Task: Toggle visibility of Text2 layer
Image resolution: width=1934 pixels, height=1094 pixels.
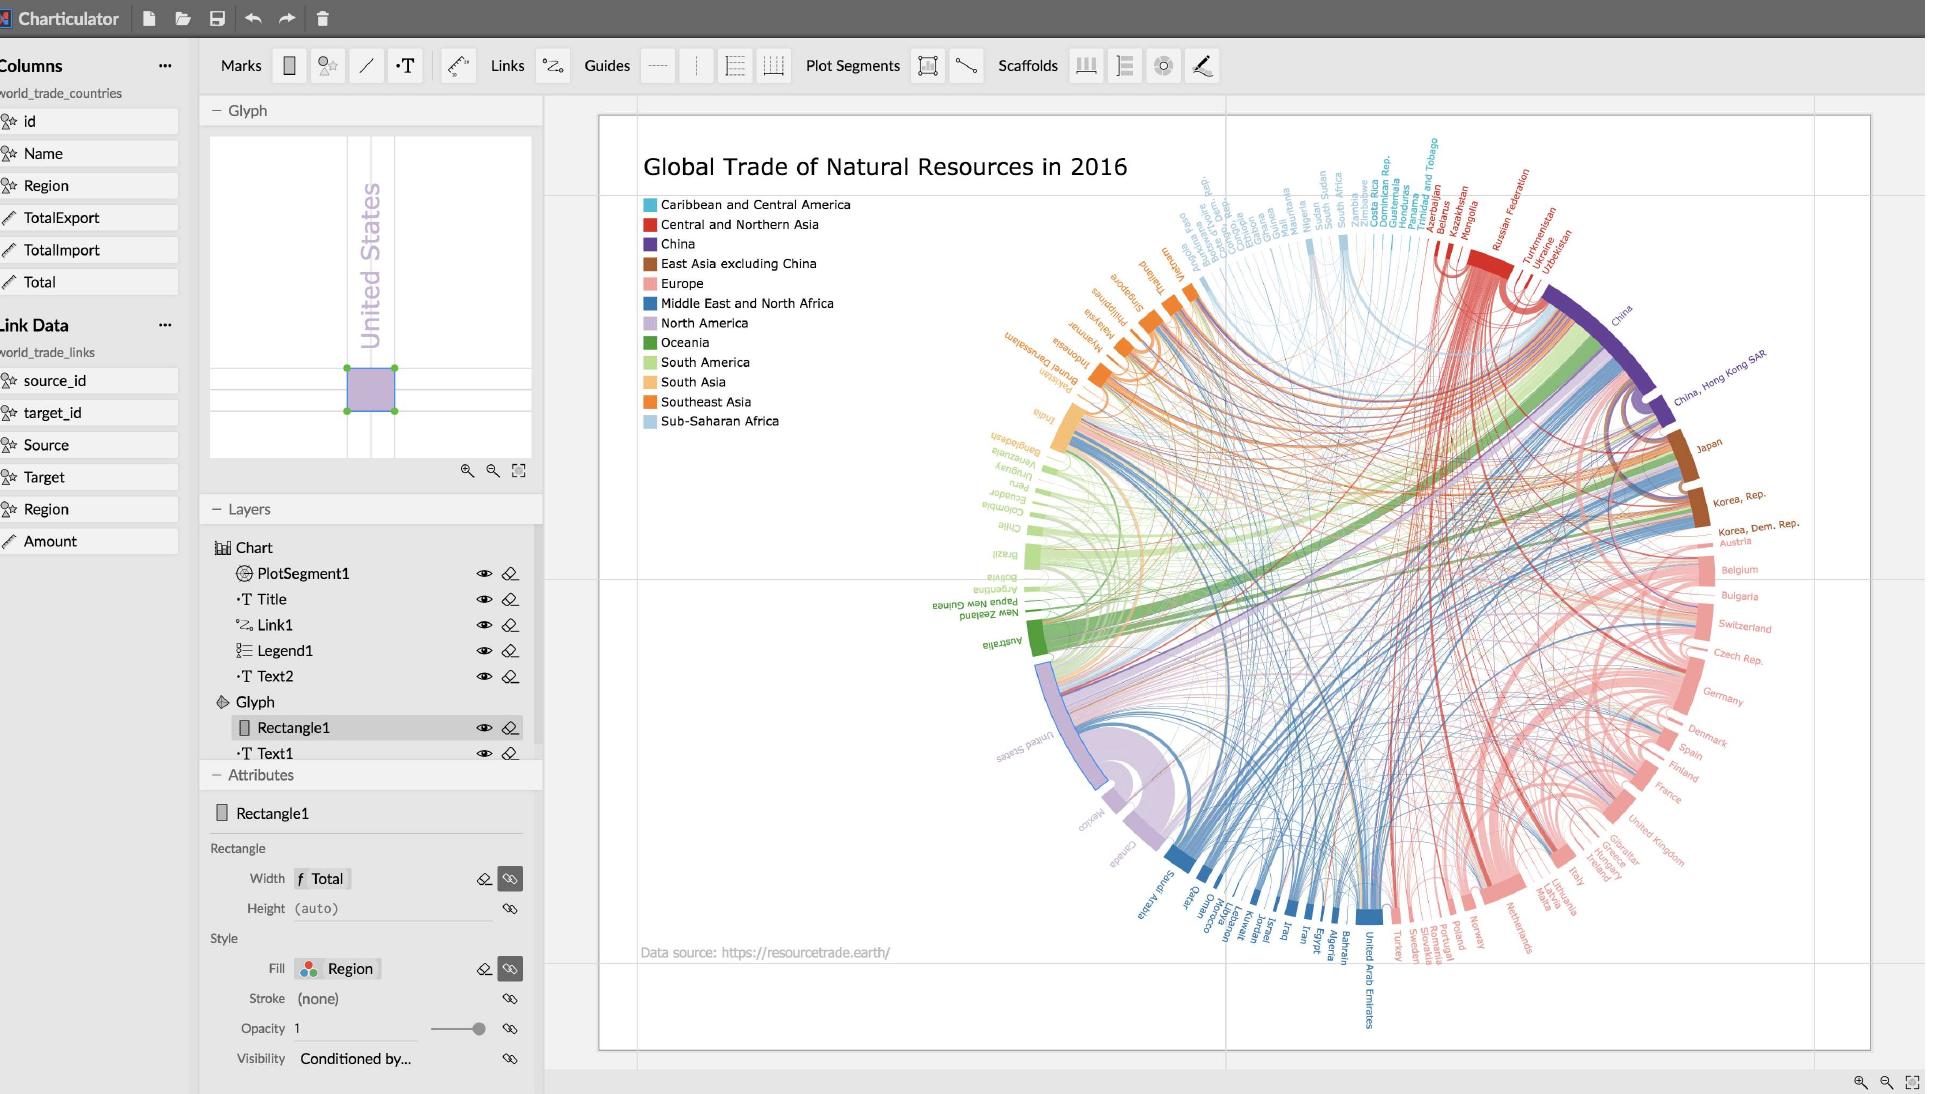Action: (484, 676)
